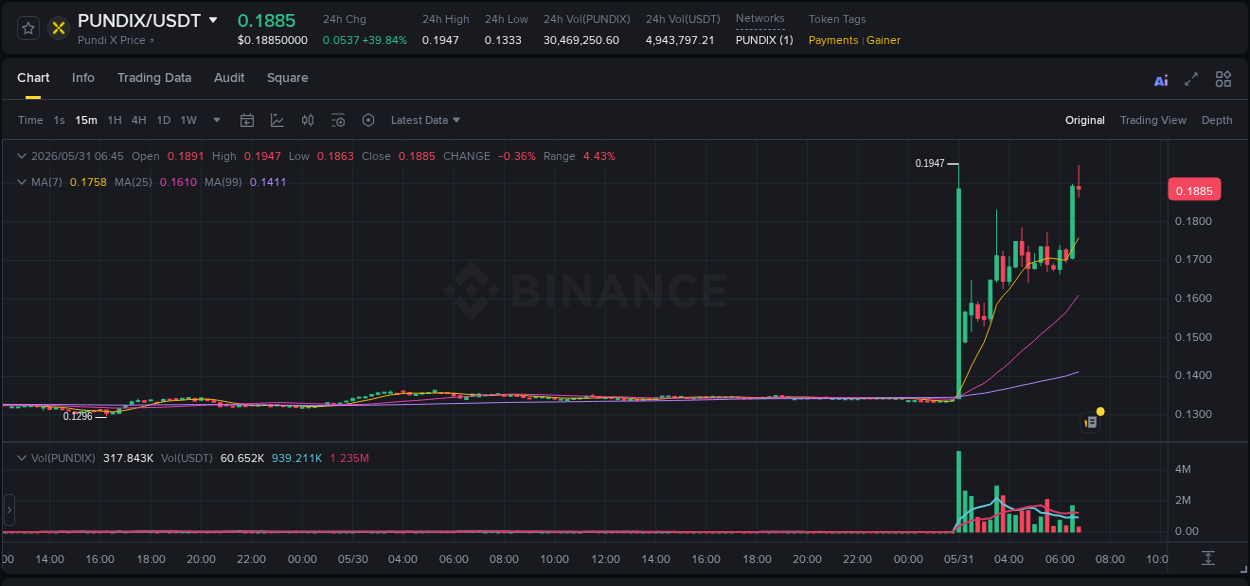Open the technical indicators line chart icon
The height and width of the screenshot is (586, 1250).
(277, 120)
